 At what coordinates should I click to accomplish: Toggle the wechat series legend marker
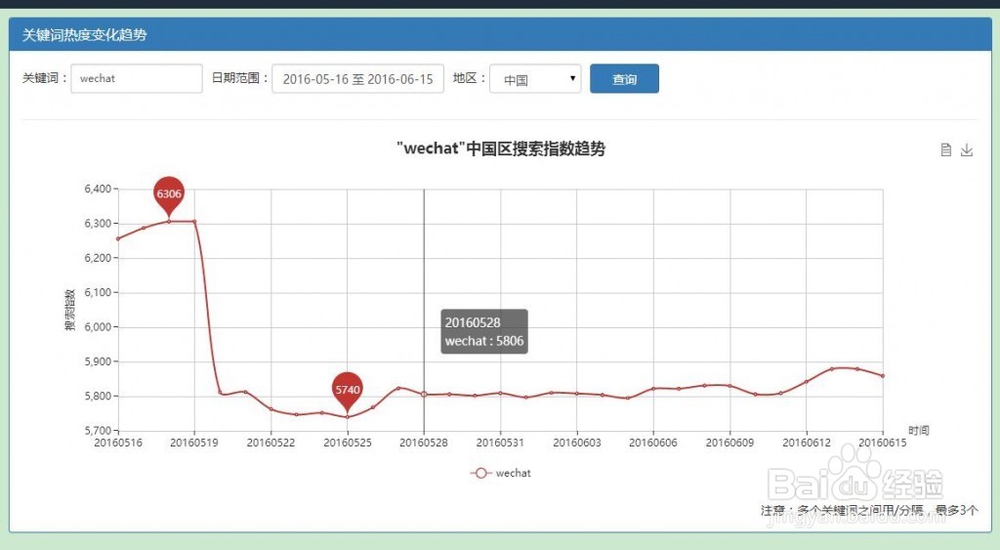coord(481,473)
